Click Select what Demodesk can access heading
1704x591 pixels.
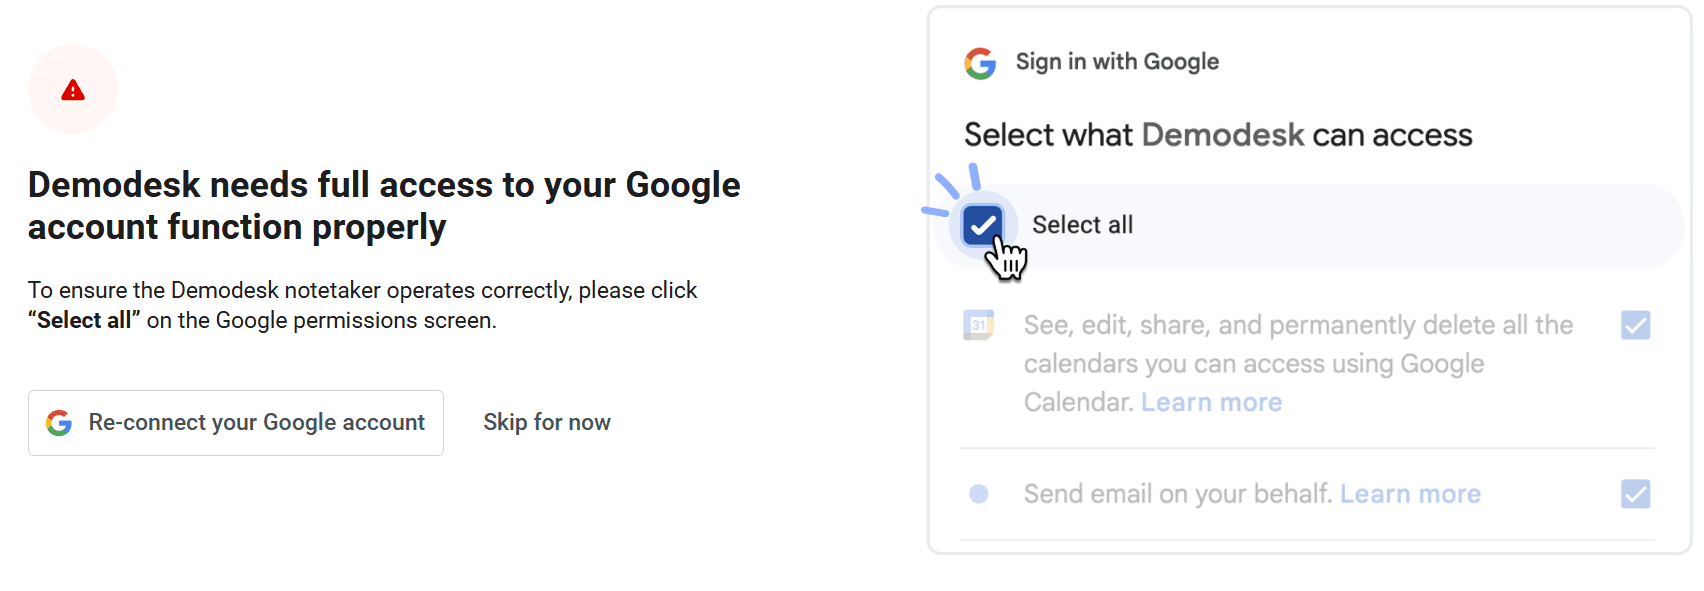tap(1218, 135)
